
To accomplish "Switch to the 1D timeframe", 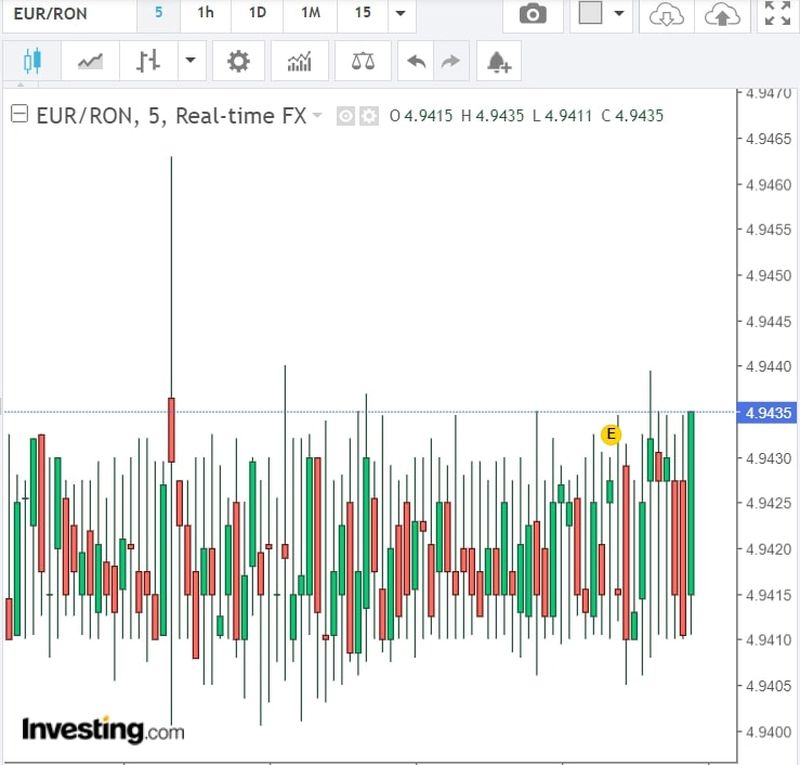I will 257,14.
